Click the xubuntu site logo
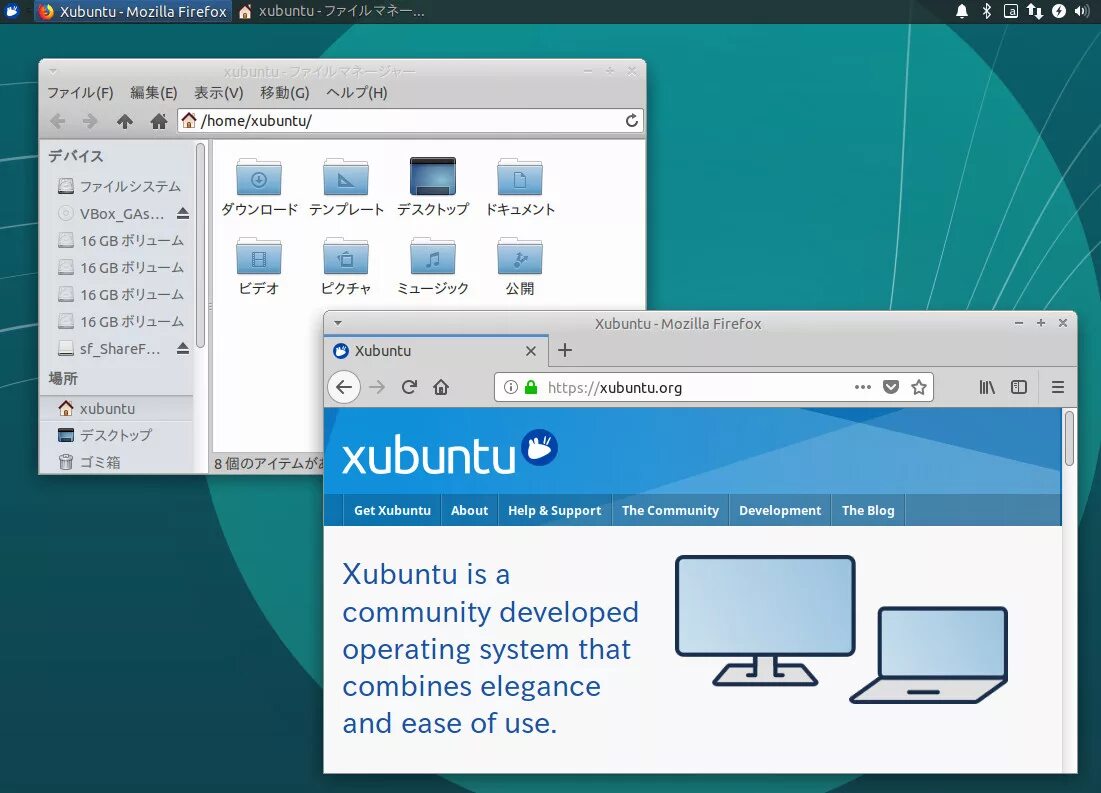This screenshot has width=1101, height=793. coord(449,452)
